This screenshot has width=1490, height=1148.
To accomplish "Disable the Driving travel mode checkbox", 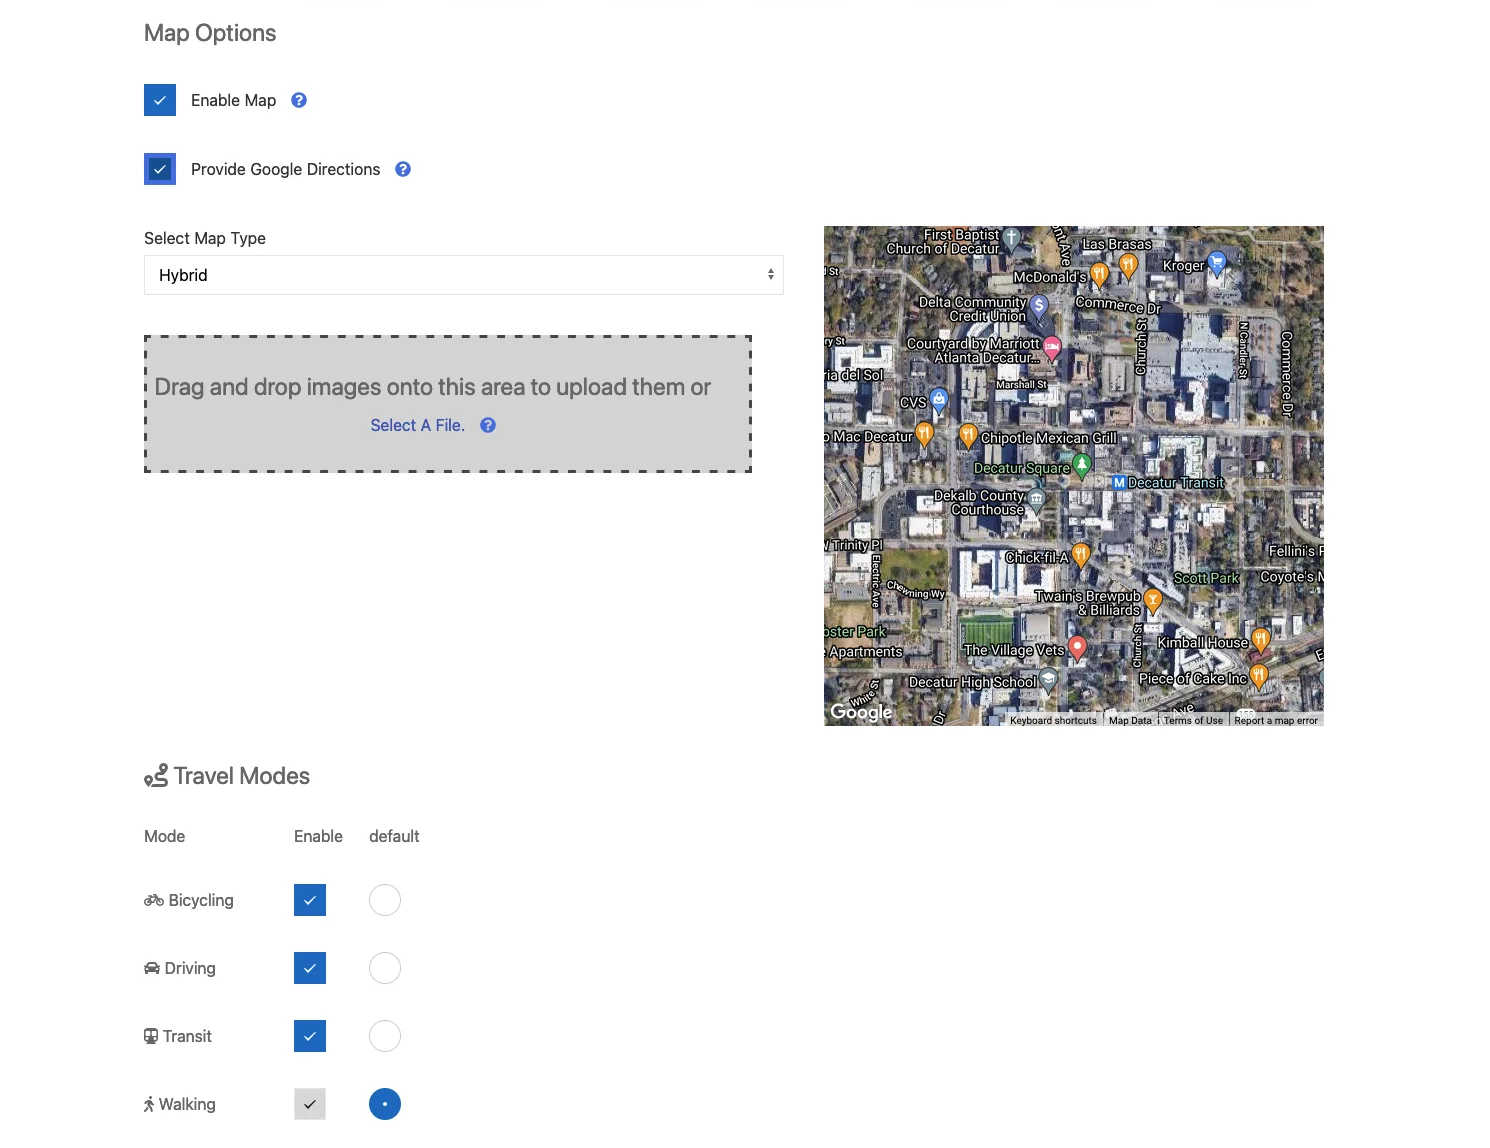I will 310,968.
